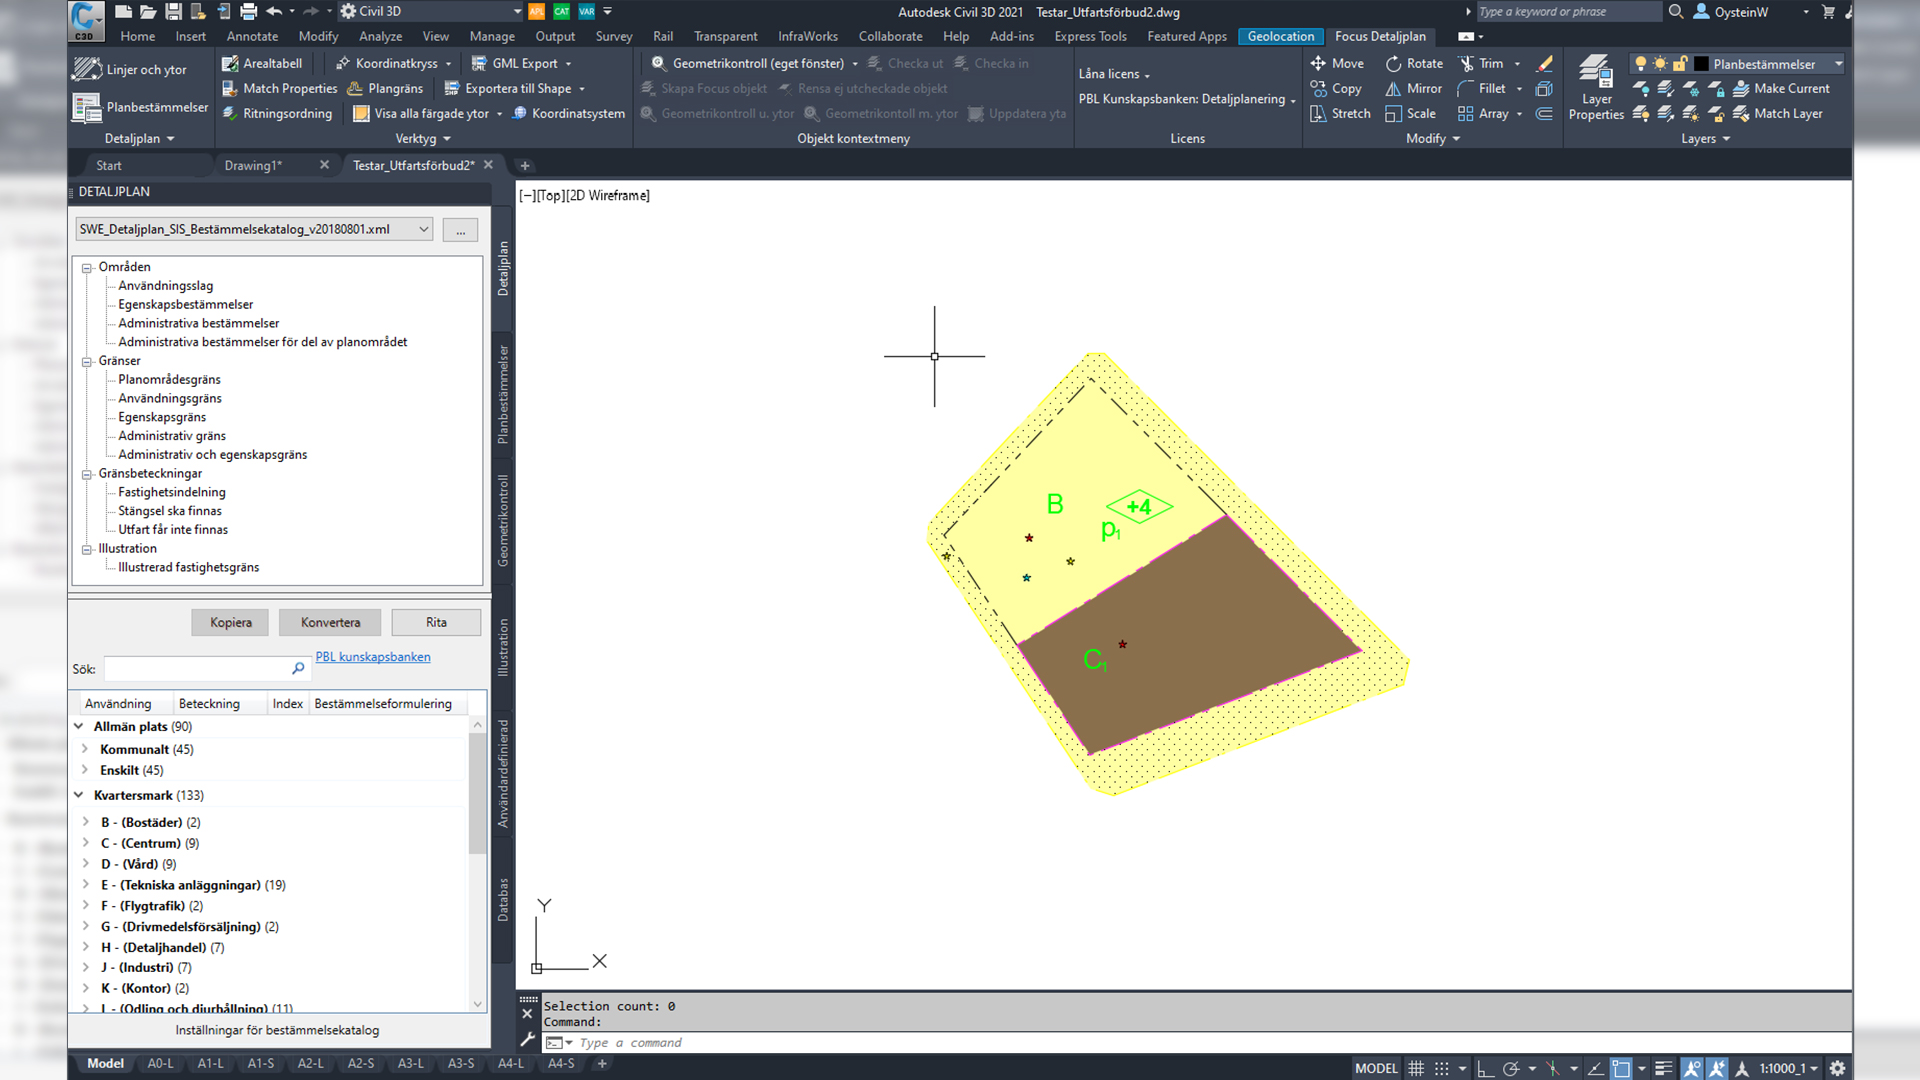Select the Bestämmelseformulering tab
Image resolution: width=1920 pixels, height=1080 pixels.
[x=382, y=703]
